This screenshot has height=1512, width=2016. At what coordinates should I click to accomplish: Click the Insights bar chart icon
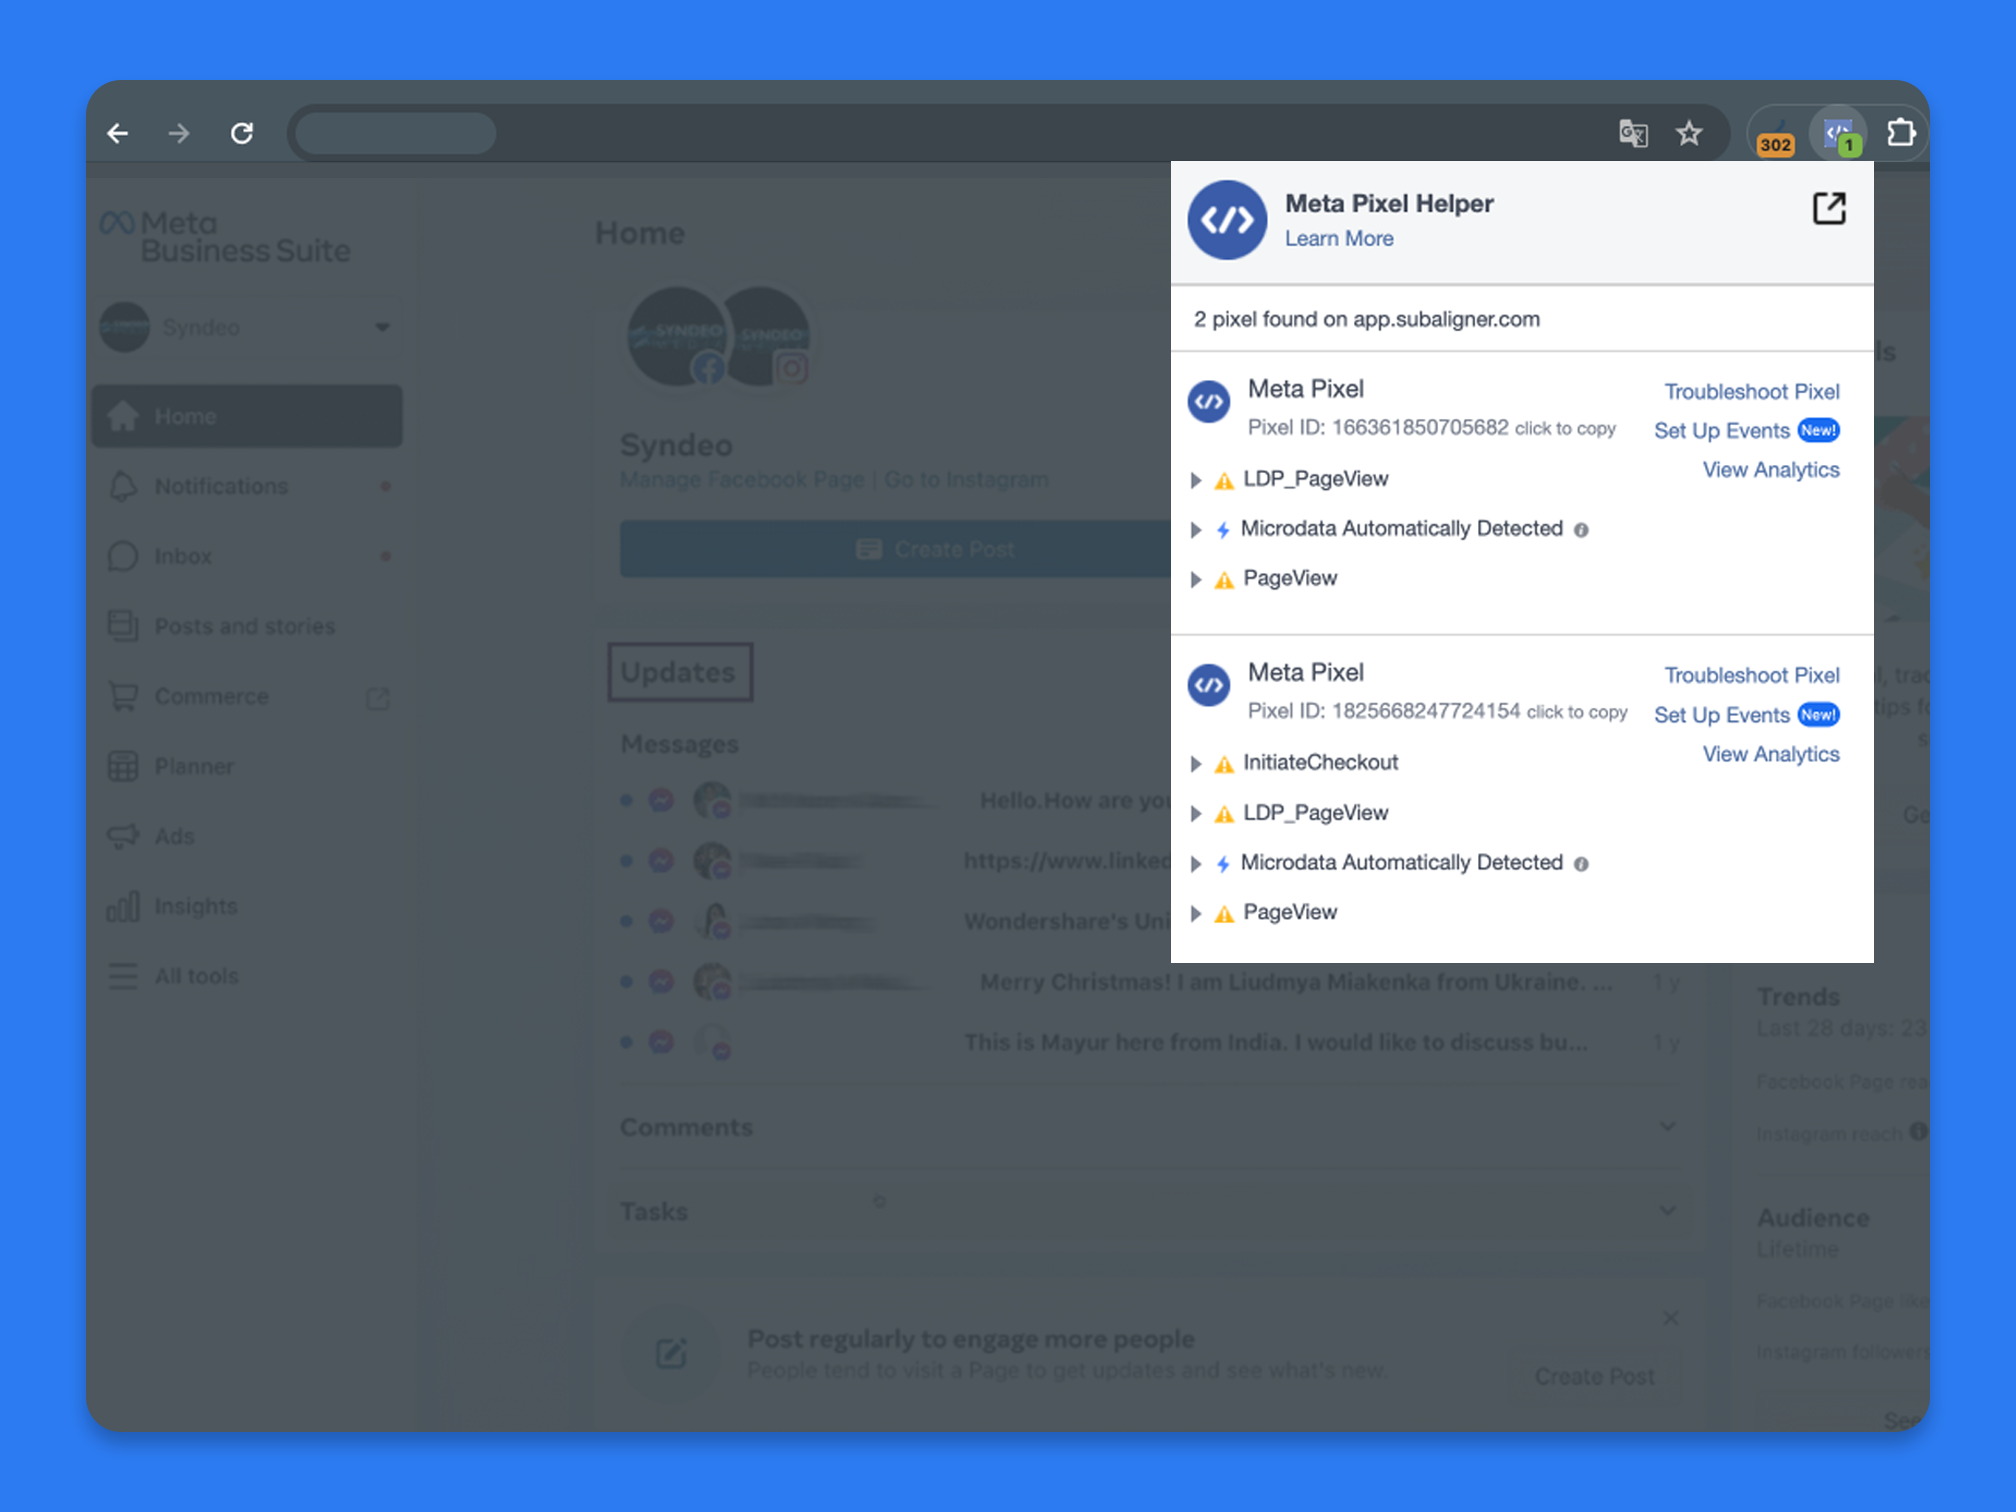point(123,907)
